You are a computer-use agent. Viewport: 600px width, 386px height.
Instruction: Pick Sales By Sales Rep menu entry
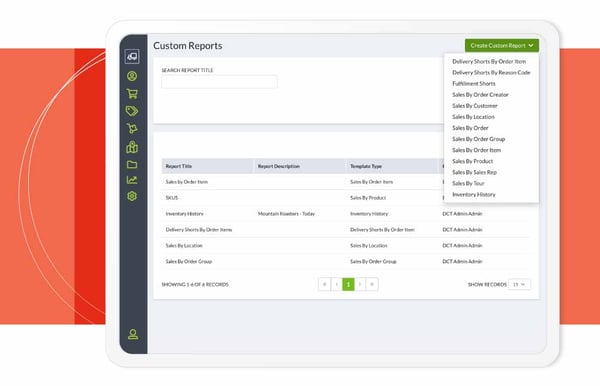(474, 172)
